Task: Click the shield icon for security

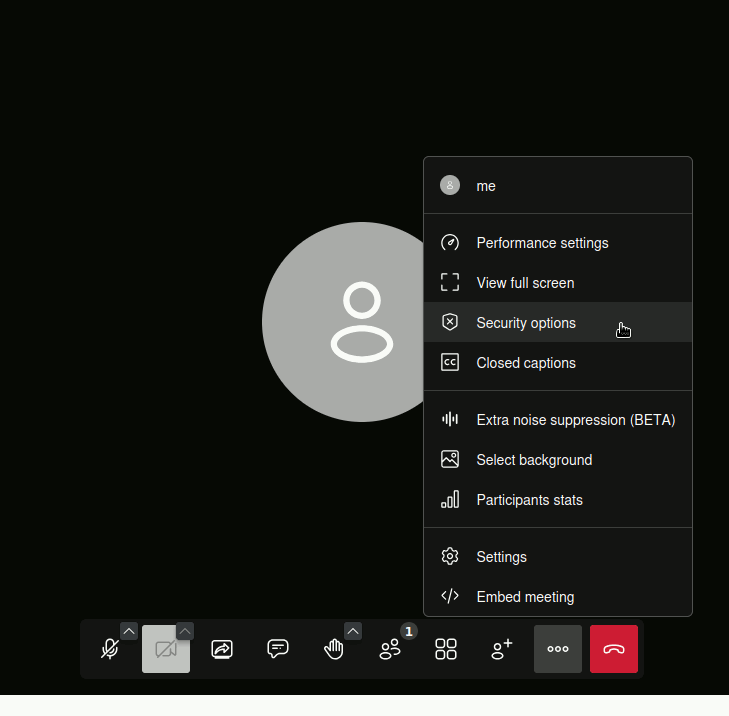Action: (x=450, y=322)
